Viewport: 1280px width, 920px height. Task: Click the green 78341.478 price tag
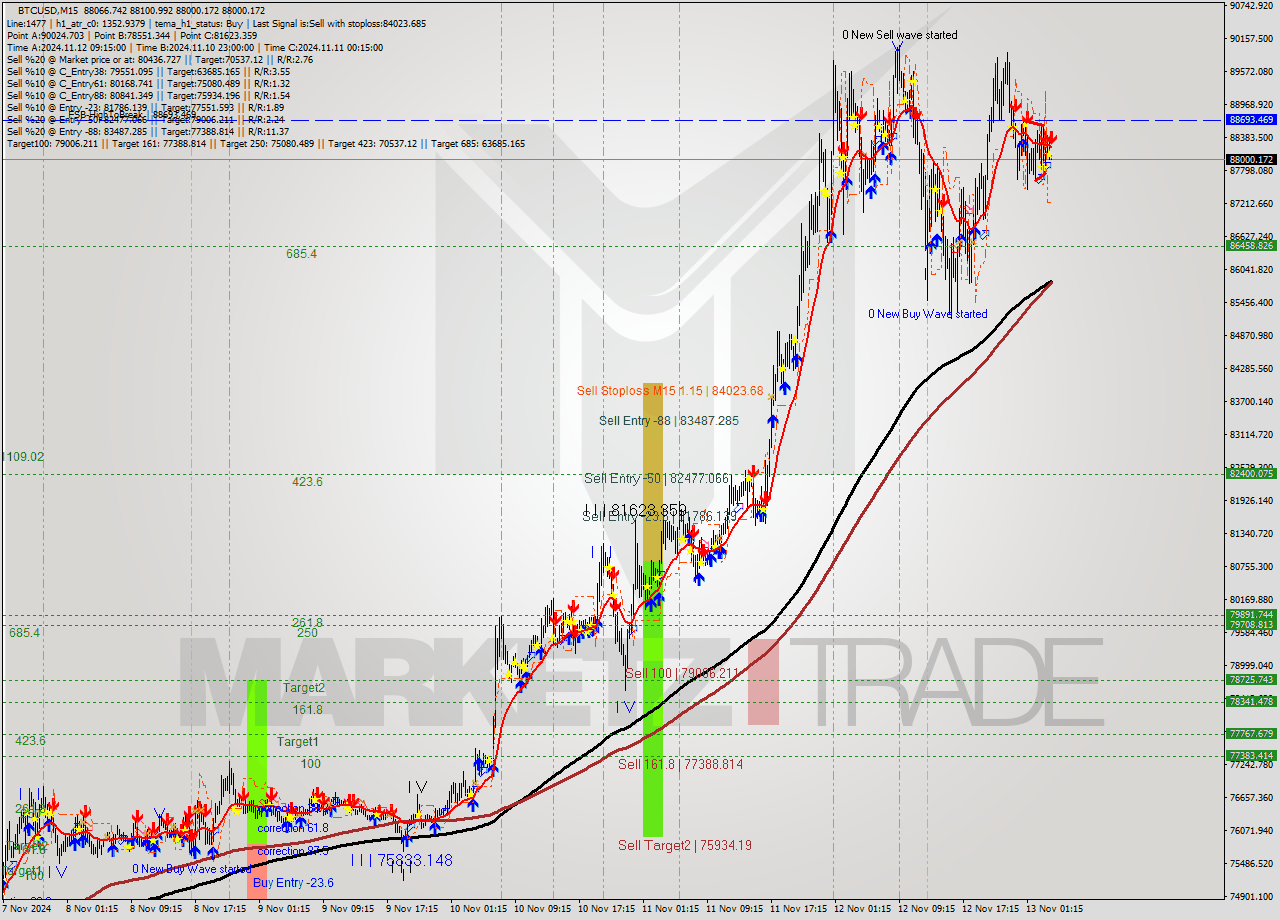pyautogui.click(x=1251, y=702)
